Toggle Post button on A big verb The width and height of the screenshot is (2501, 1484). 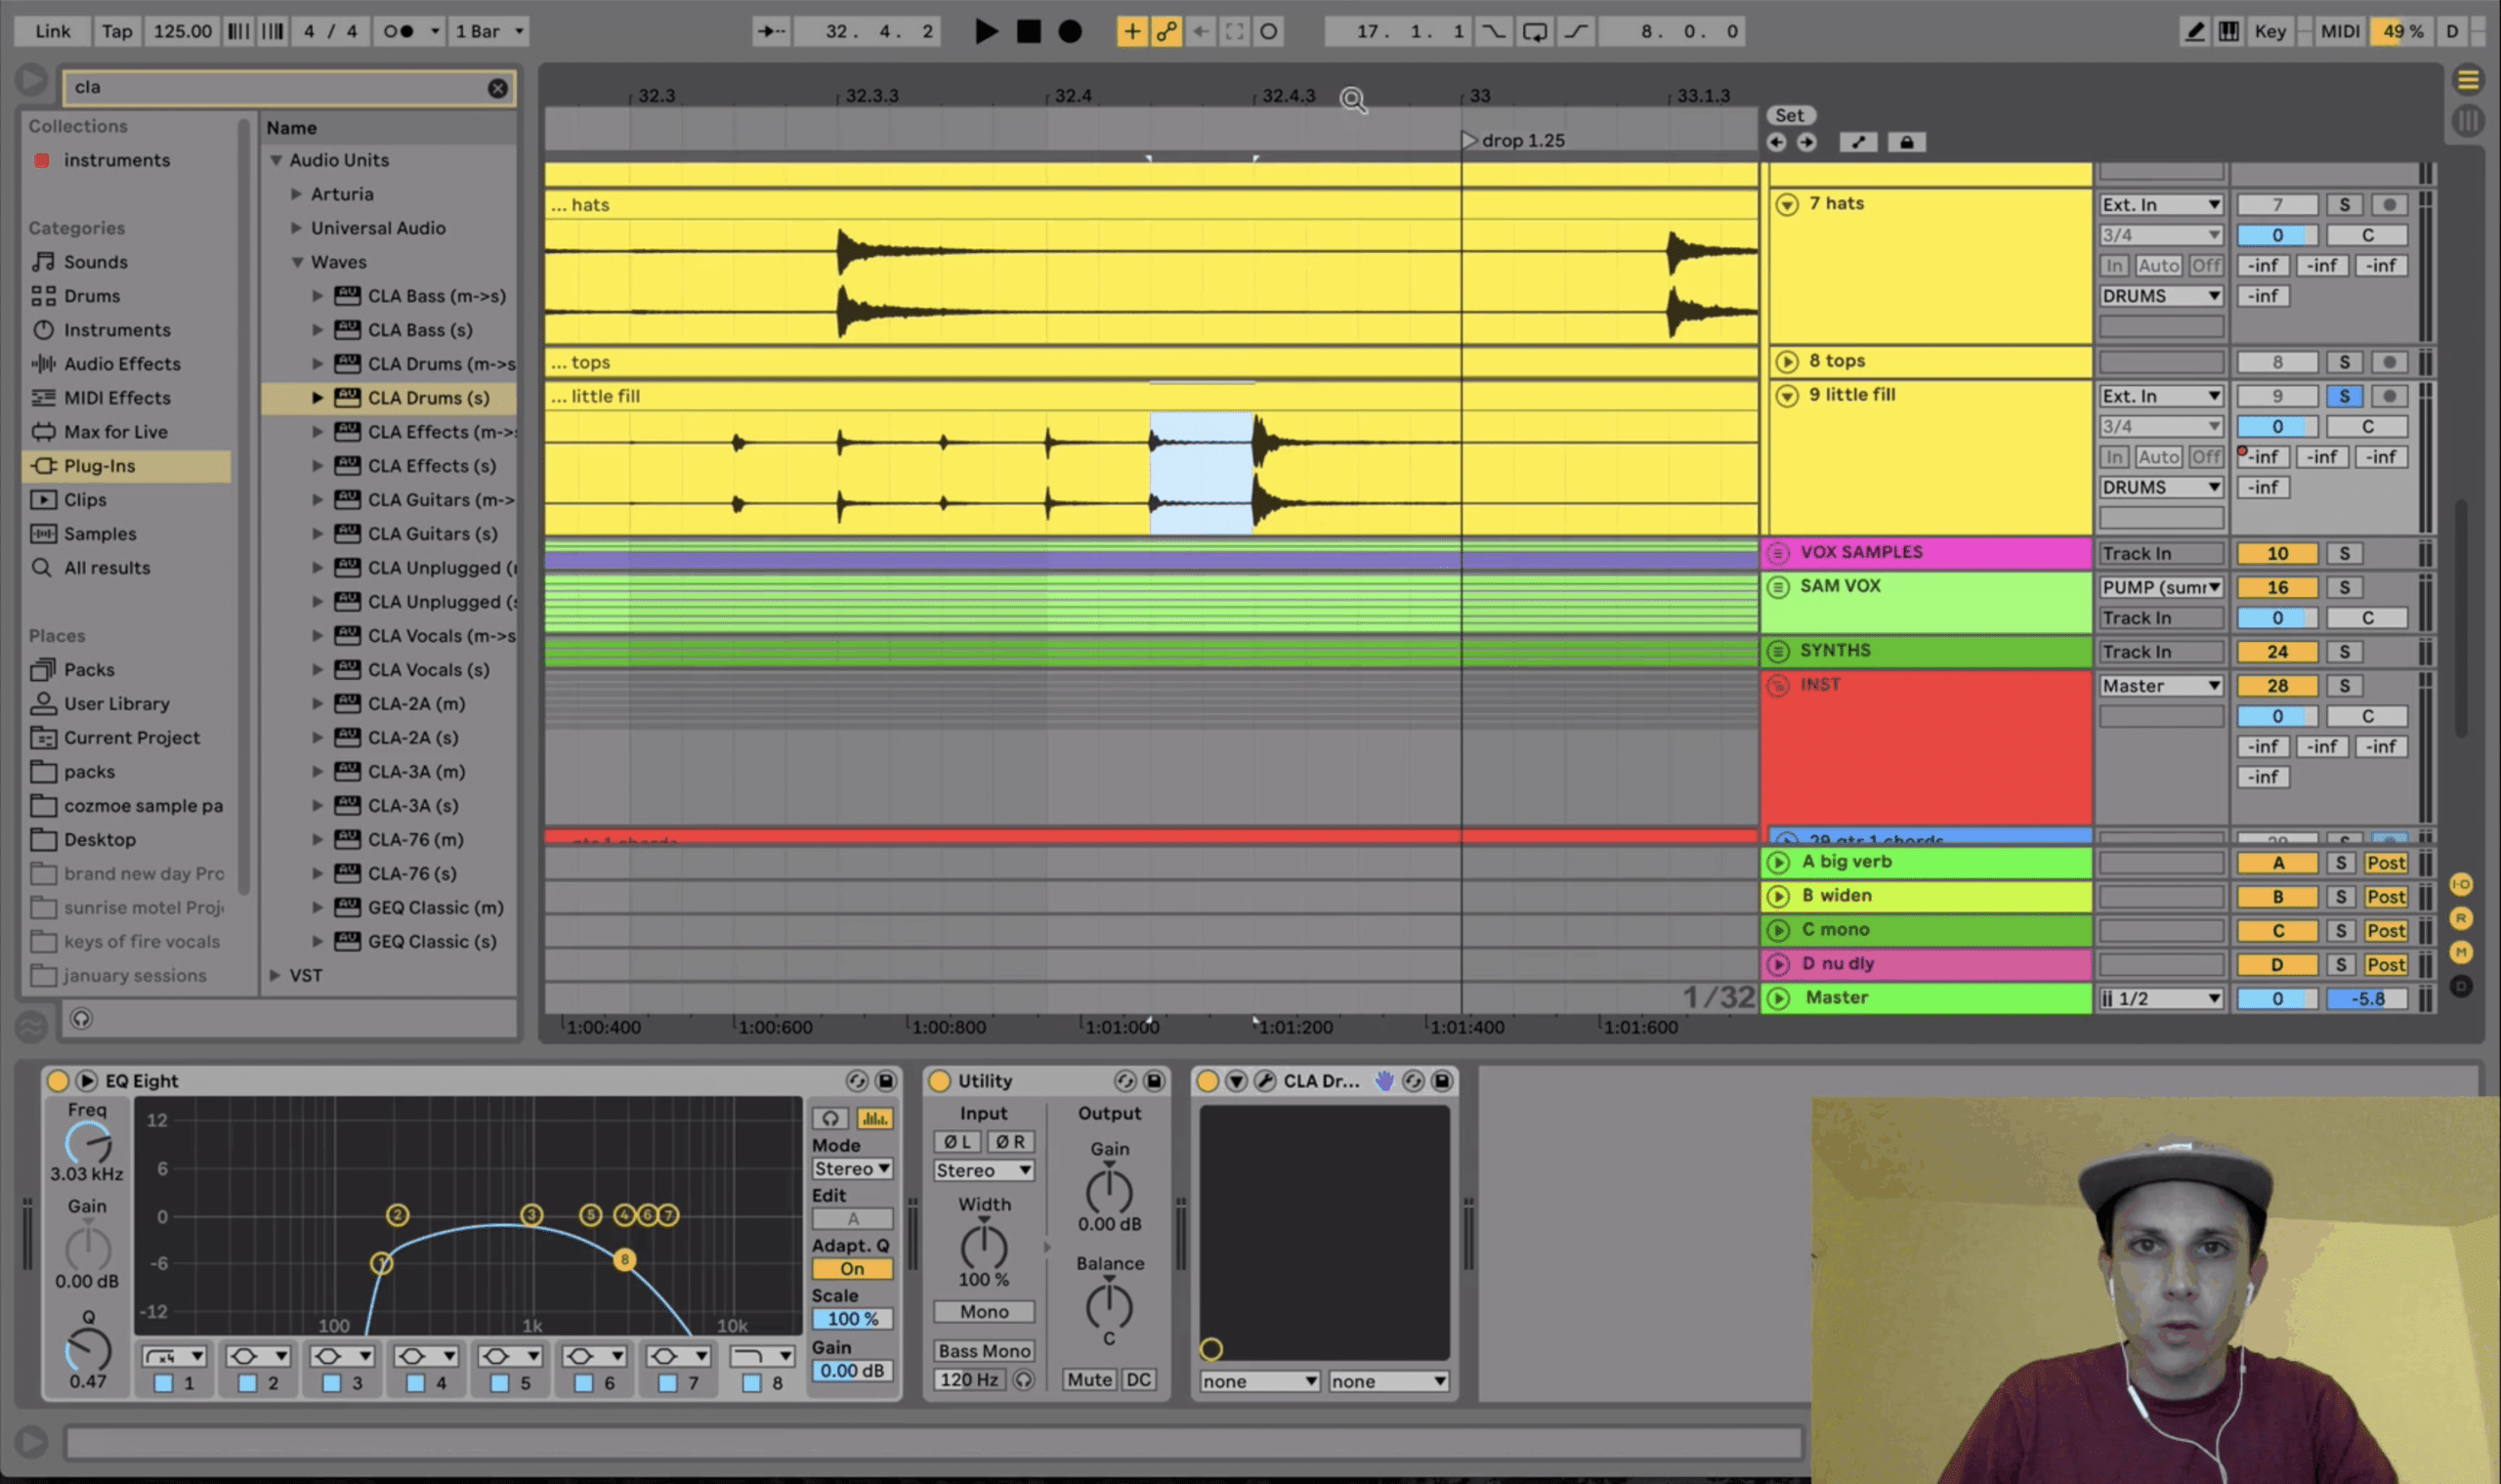click(x=2386, y=863)
